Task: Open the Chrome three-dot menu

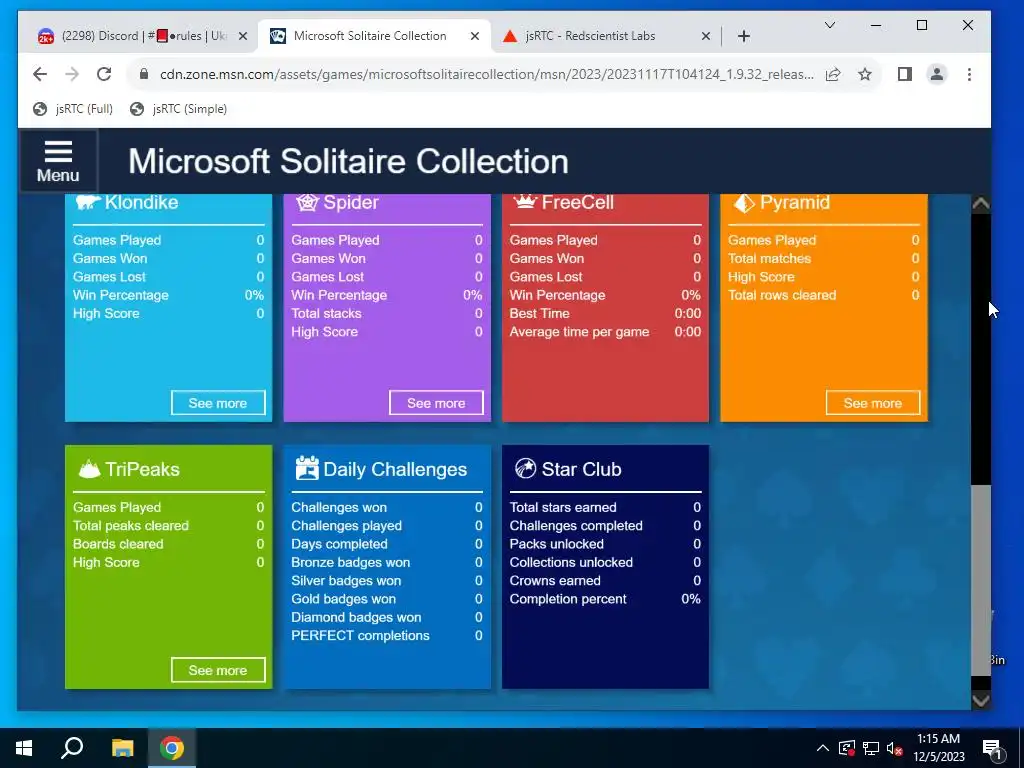Action: 969,74
